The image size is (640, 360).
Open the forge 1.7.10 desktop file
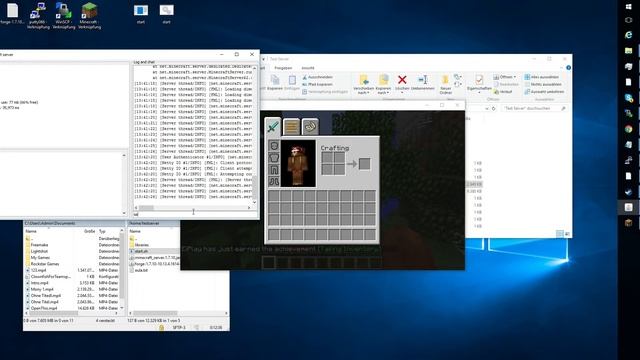coord(12,13)
